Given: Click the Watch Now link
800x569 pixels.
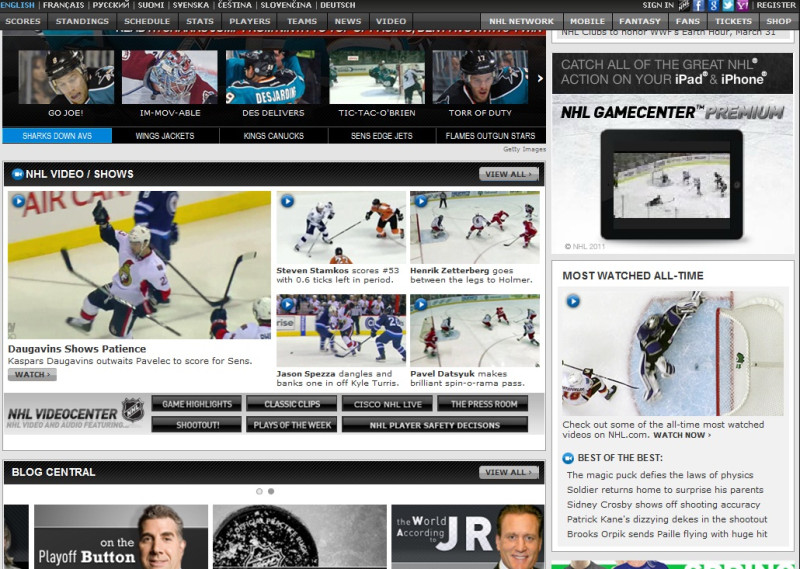Looking at the screenshot, I should pyautogui.click(x=682, y=435).
